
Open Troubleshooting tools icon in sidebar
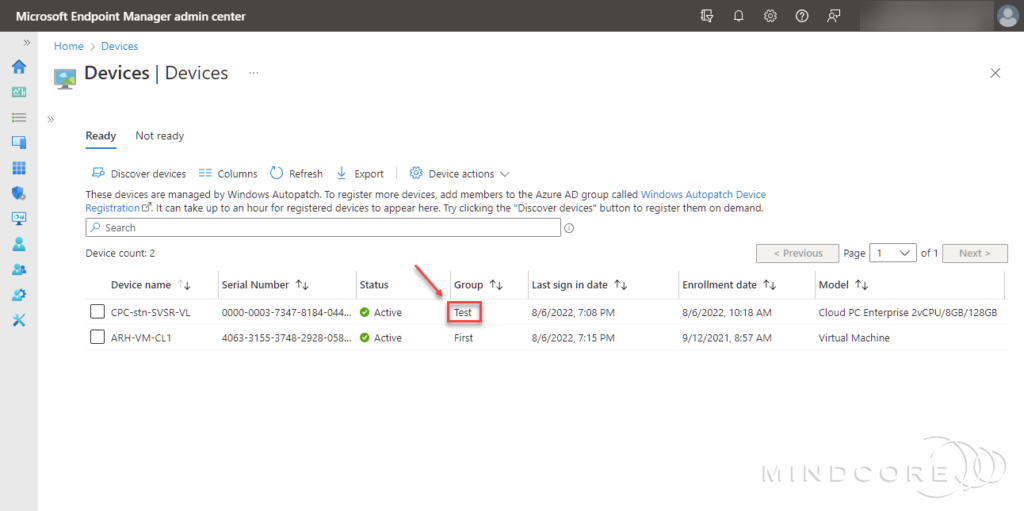18,320
